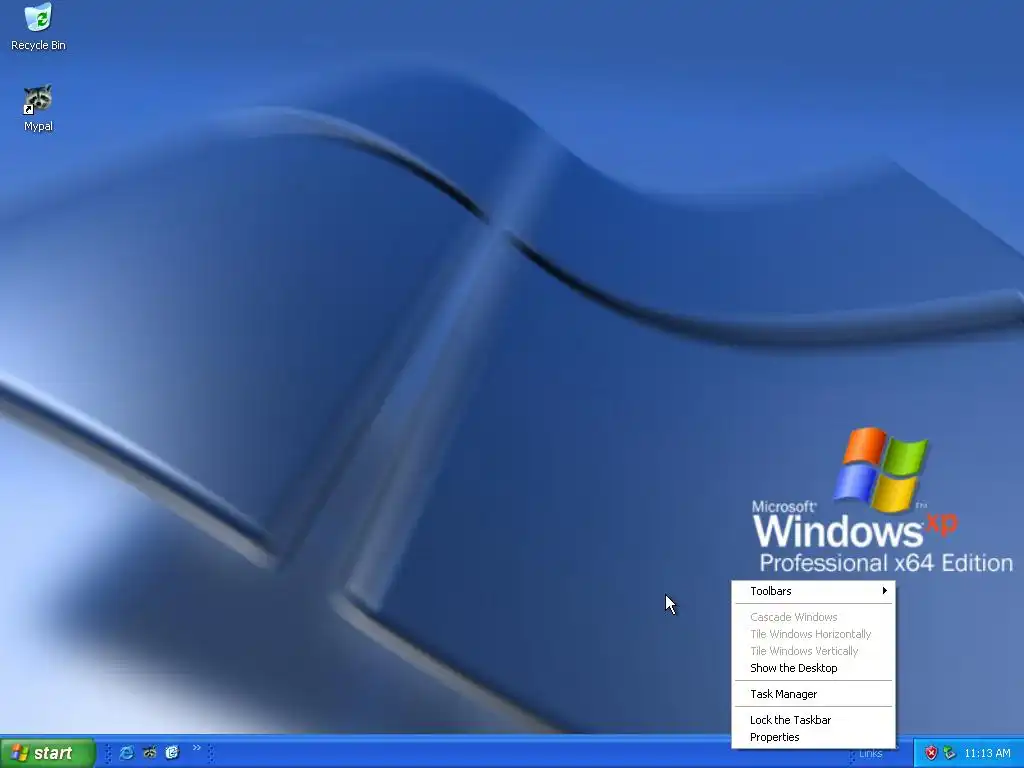The height and width of the screenshot is (768, 1024).
Task: Click the Links toolbar label on taskbar
Action: click(871, 754)
